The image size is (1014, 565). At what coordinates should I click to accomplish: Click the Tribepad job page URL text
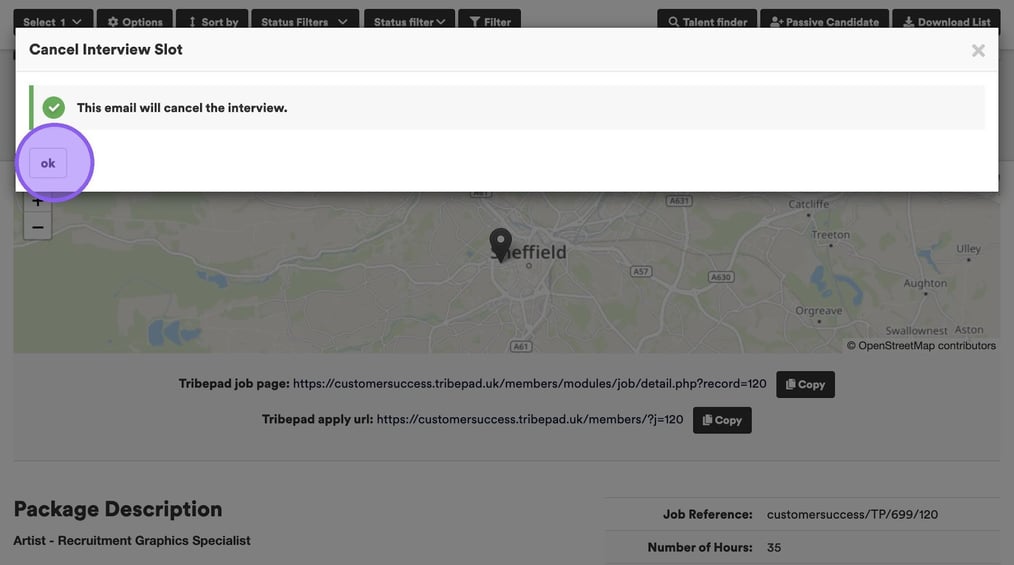(x=529, y=384)
